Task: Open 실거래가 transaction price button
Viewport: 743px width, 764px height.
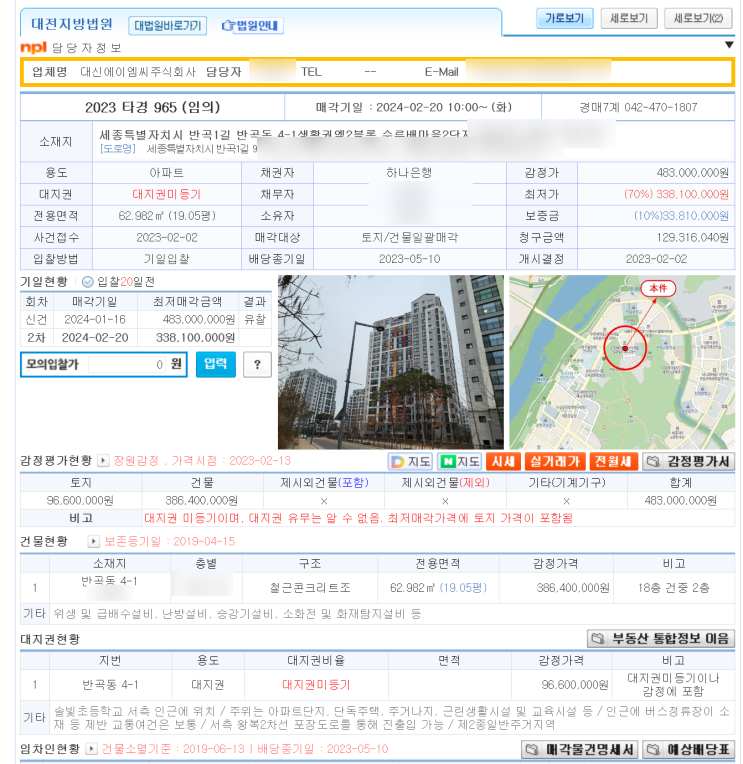Action: [x=555, y=461]
